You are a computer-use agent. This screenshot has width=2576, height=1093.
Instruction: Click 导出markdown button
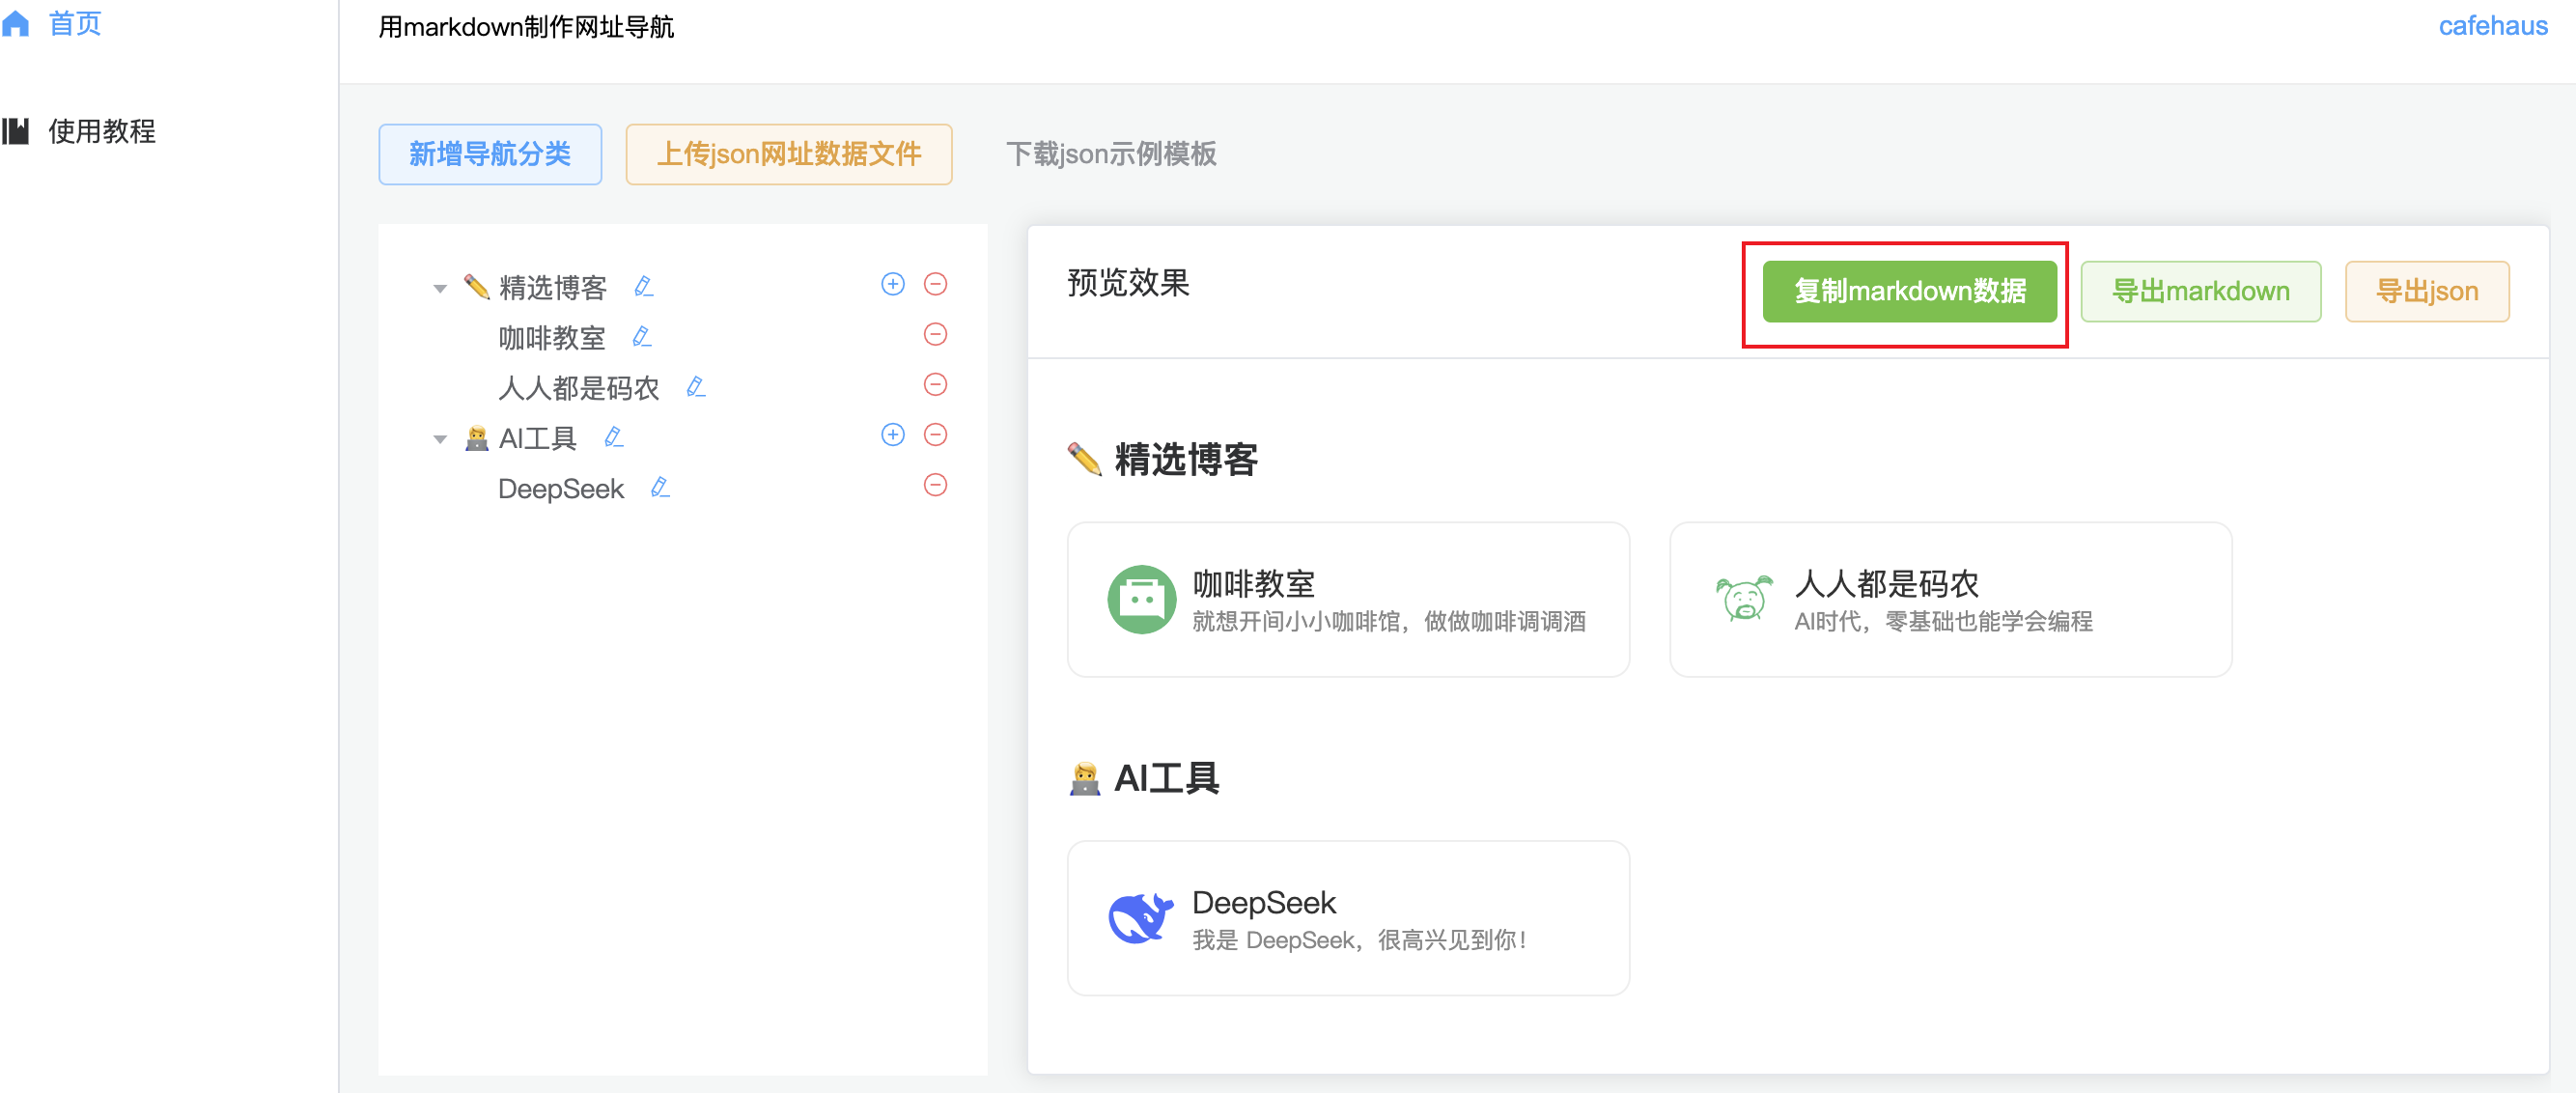pyautogui.click(x=2200, y=292)
